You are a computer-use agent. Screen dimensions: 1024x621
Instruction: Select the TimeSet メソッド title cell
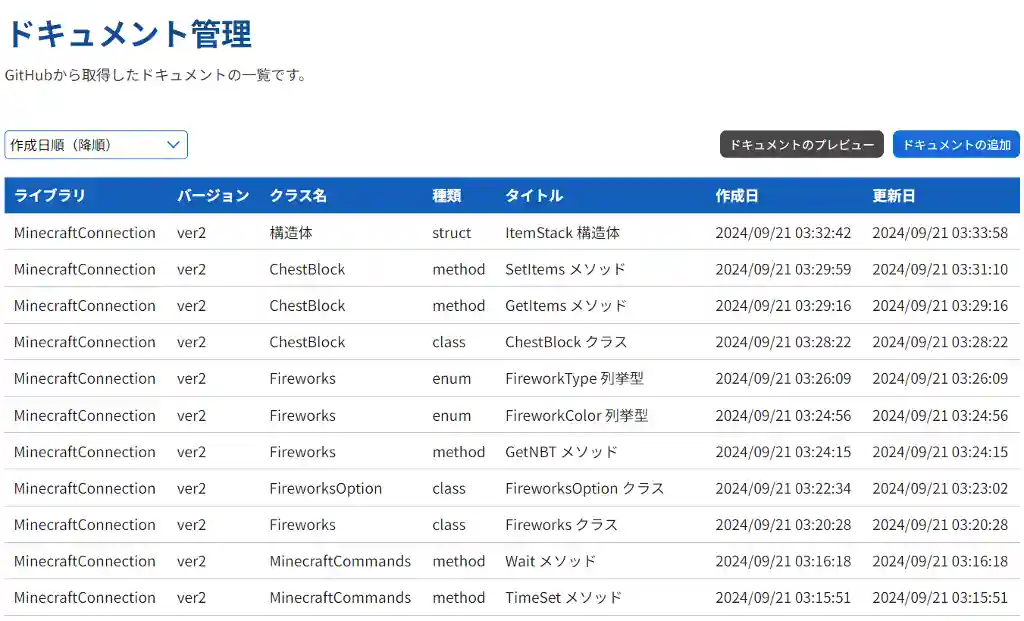564,597
